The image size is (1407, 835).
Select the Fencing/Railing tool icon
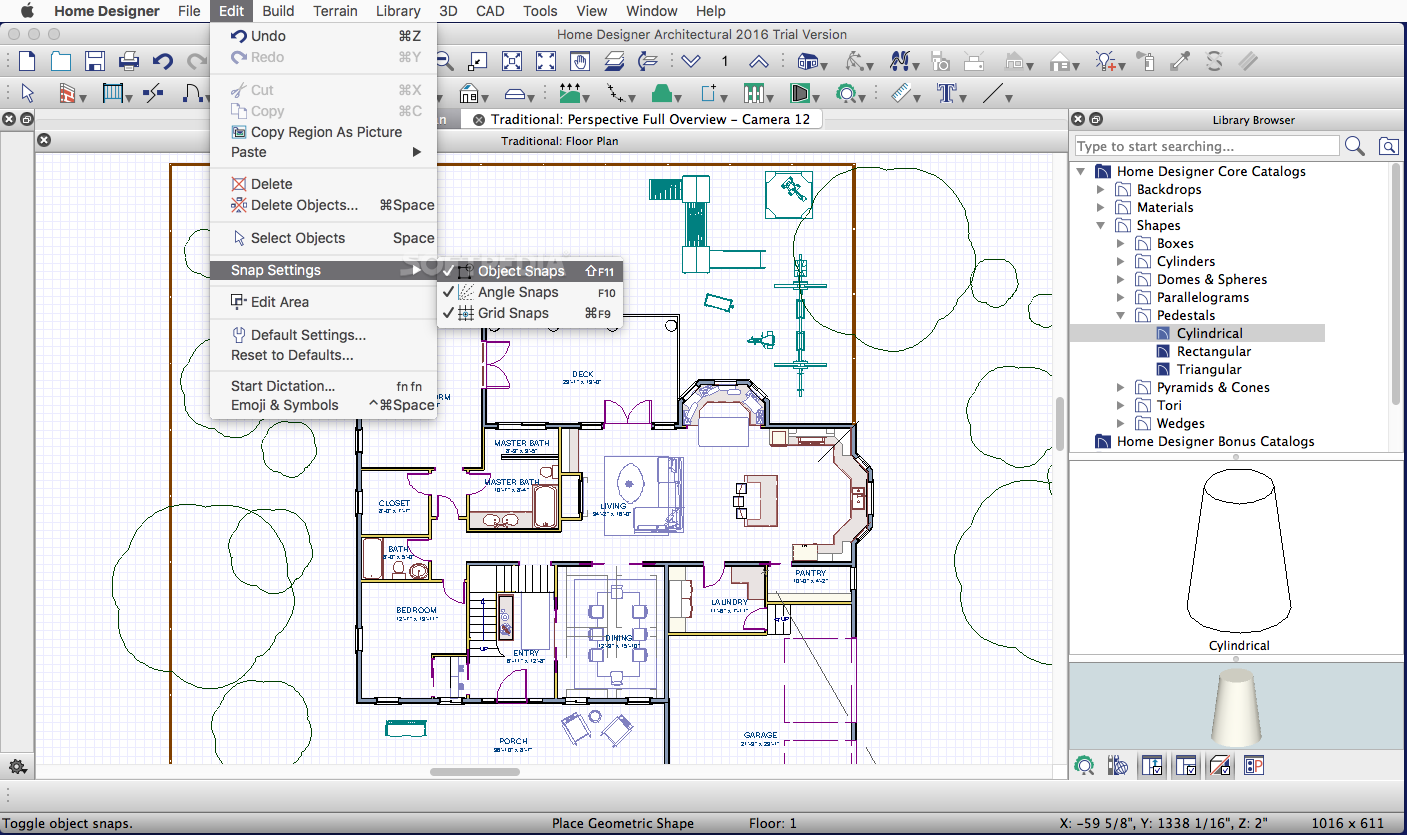tap(113, 93)
